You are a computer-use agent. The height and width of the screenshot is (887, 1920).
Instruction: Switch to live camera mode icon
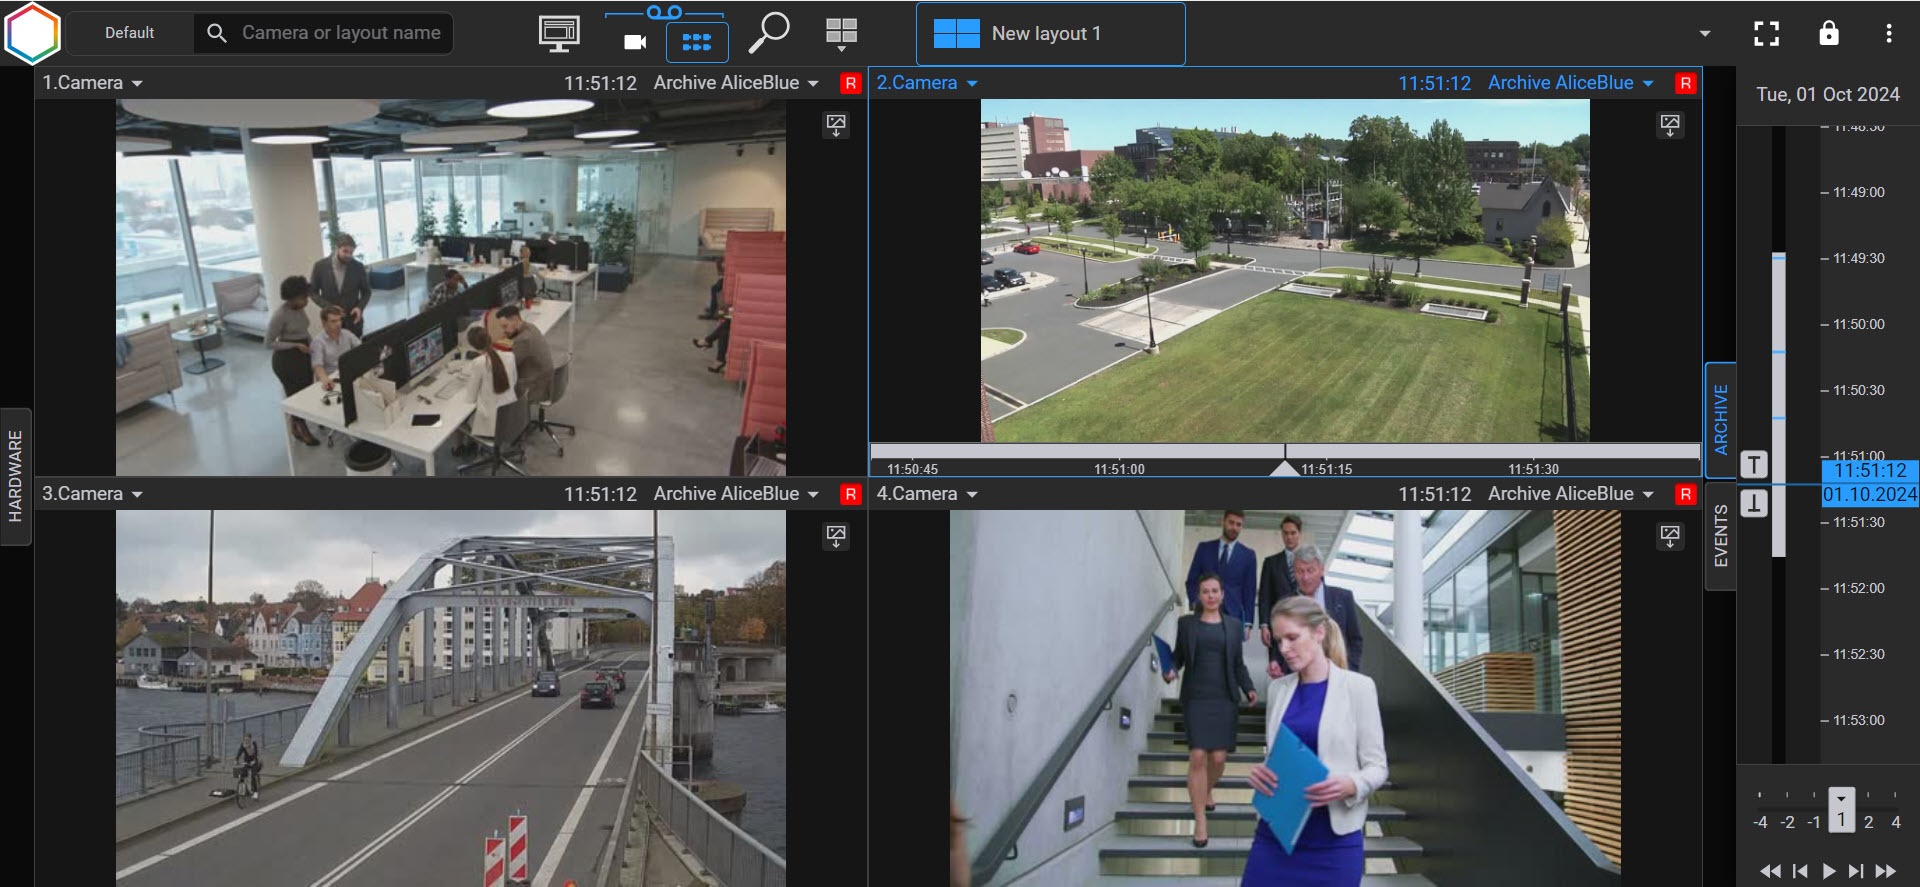click(x=635, y=42)
